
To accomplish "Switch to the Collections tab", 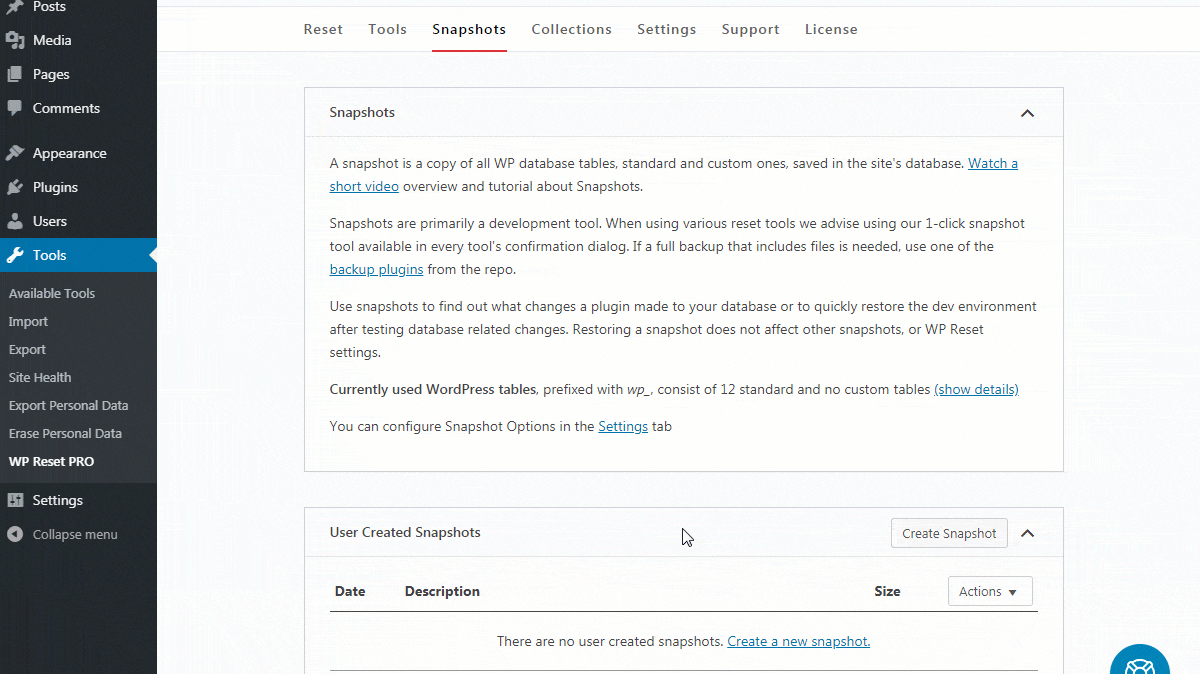I will coord(571,29).
